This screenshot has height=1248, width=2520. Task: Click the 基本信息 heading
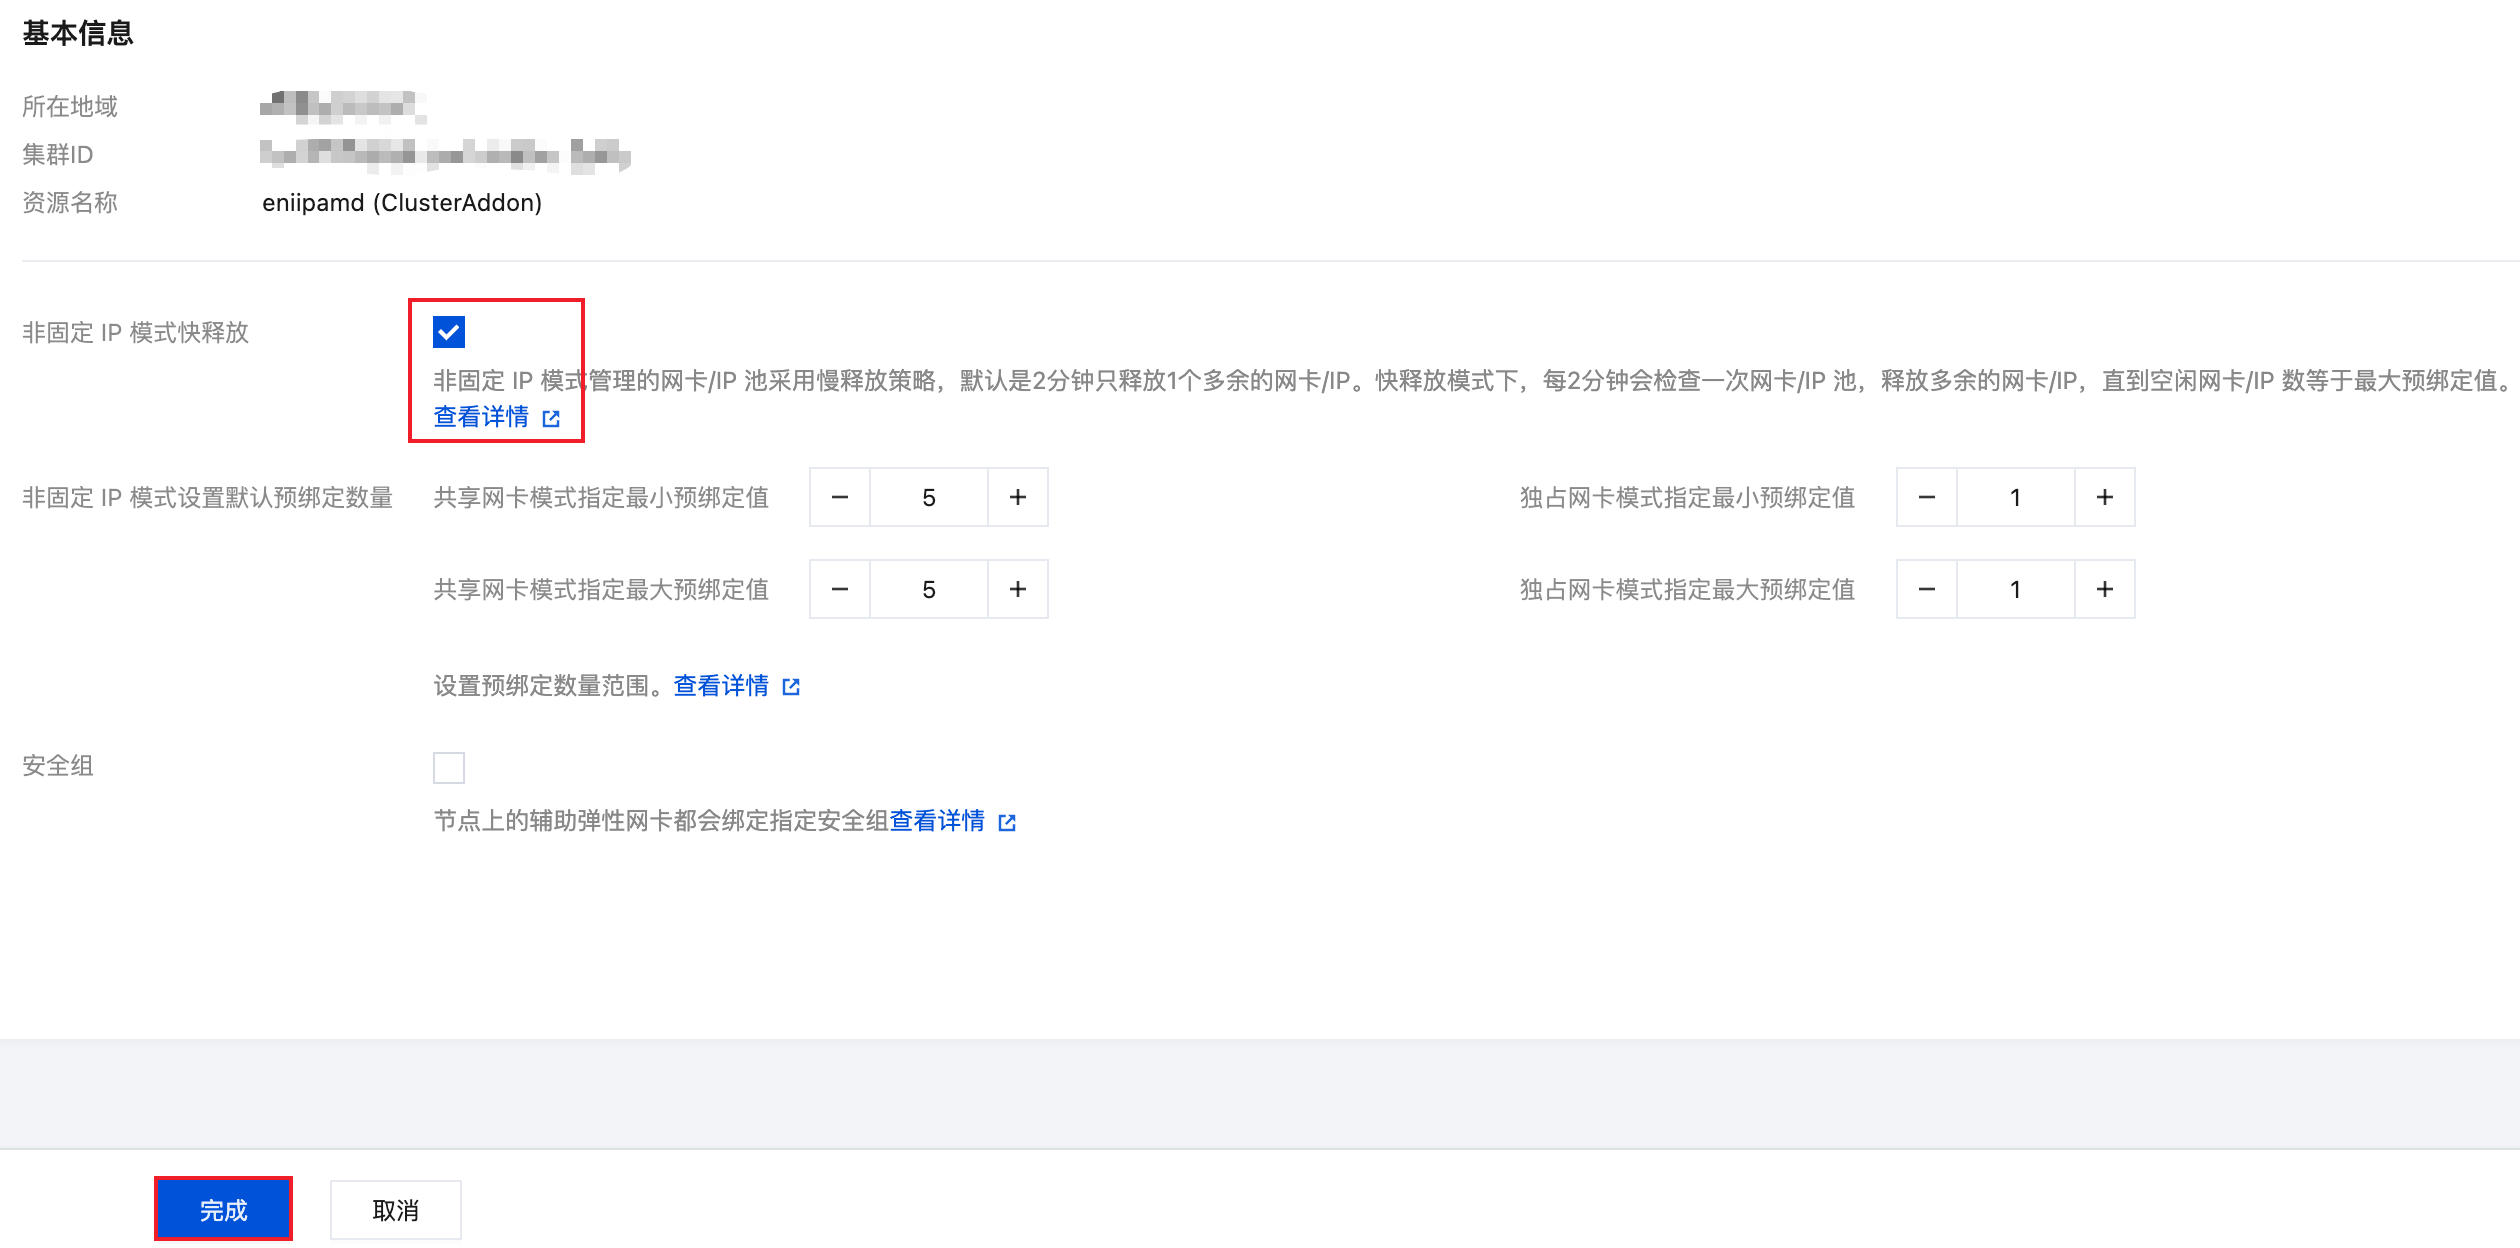pyautogui.click(x=78, y=33)
